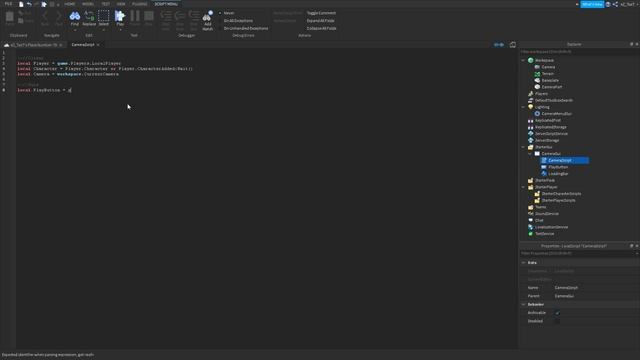Select the Baseplate part in Explorer

pos(550,80)
